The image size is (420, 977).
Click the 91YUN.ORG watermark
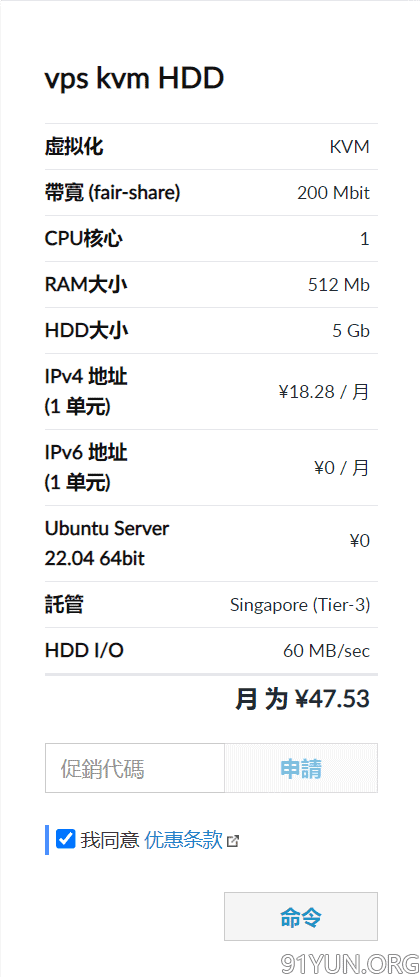[350, 963]
